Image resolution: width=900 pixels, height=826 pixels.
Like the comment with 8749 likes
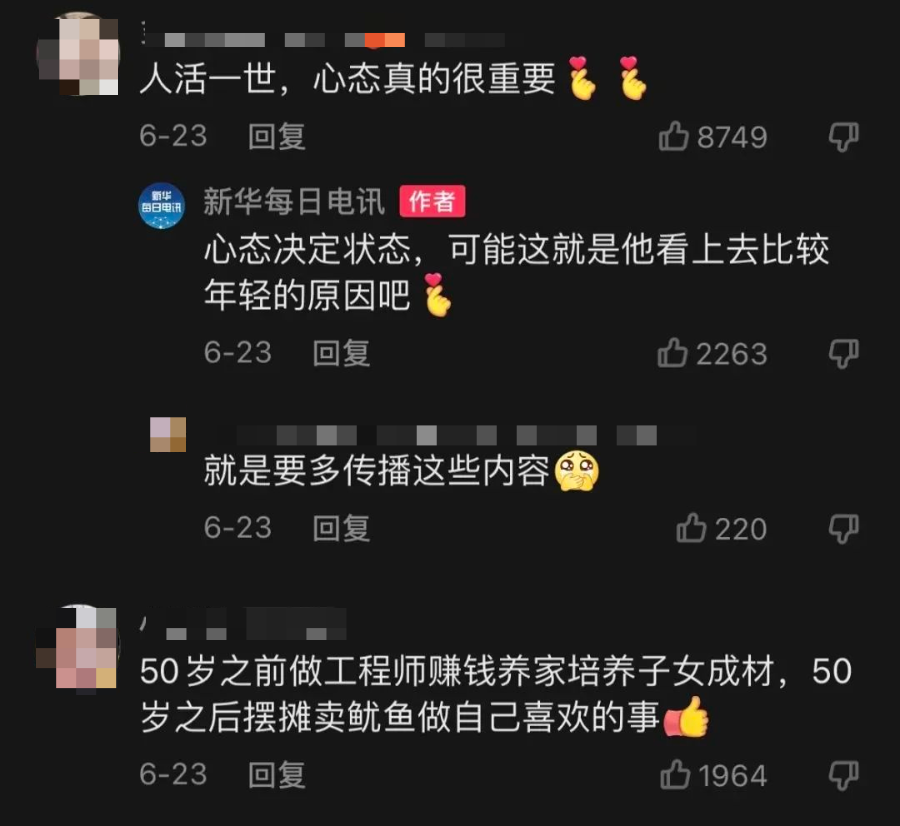pyautogui.click(x=673, y=136)
